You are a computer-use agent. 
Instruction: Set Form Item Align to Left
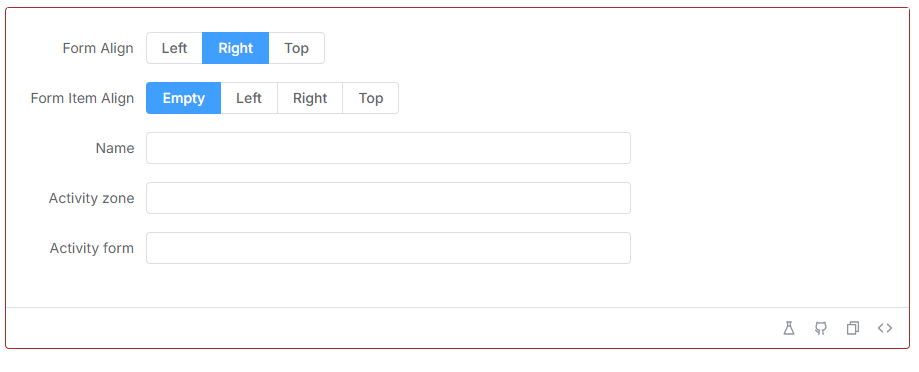point(249,98)
